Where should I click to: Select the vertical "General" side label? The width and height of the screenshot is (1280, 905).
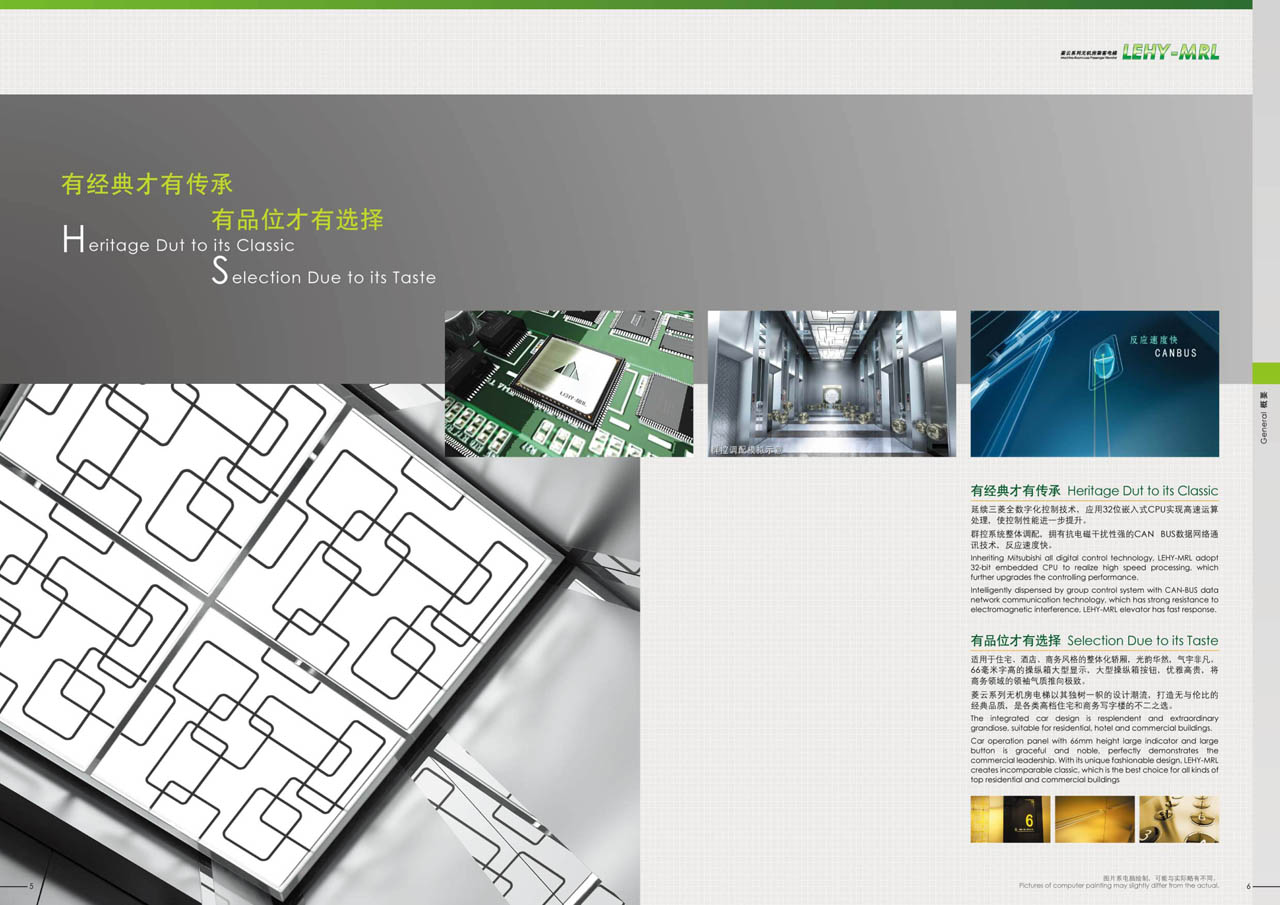pos(1264,417)
